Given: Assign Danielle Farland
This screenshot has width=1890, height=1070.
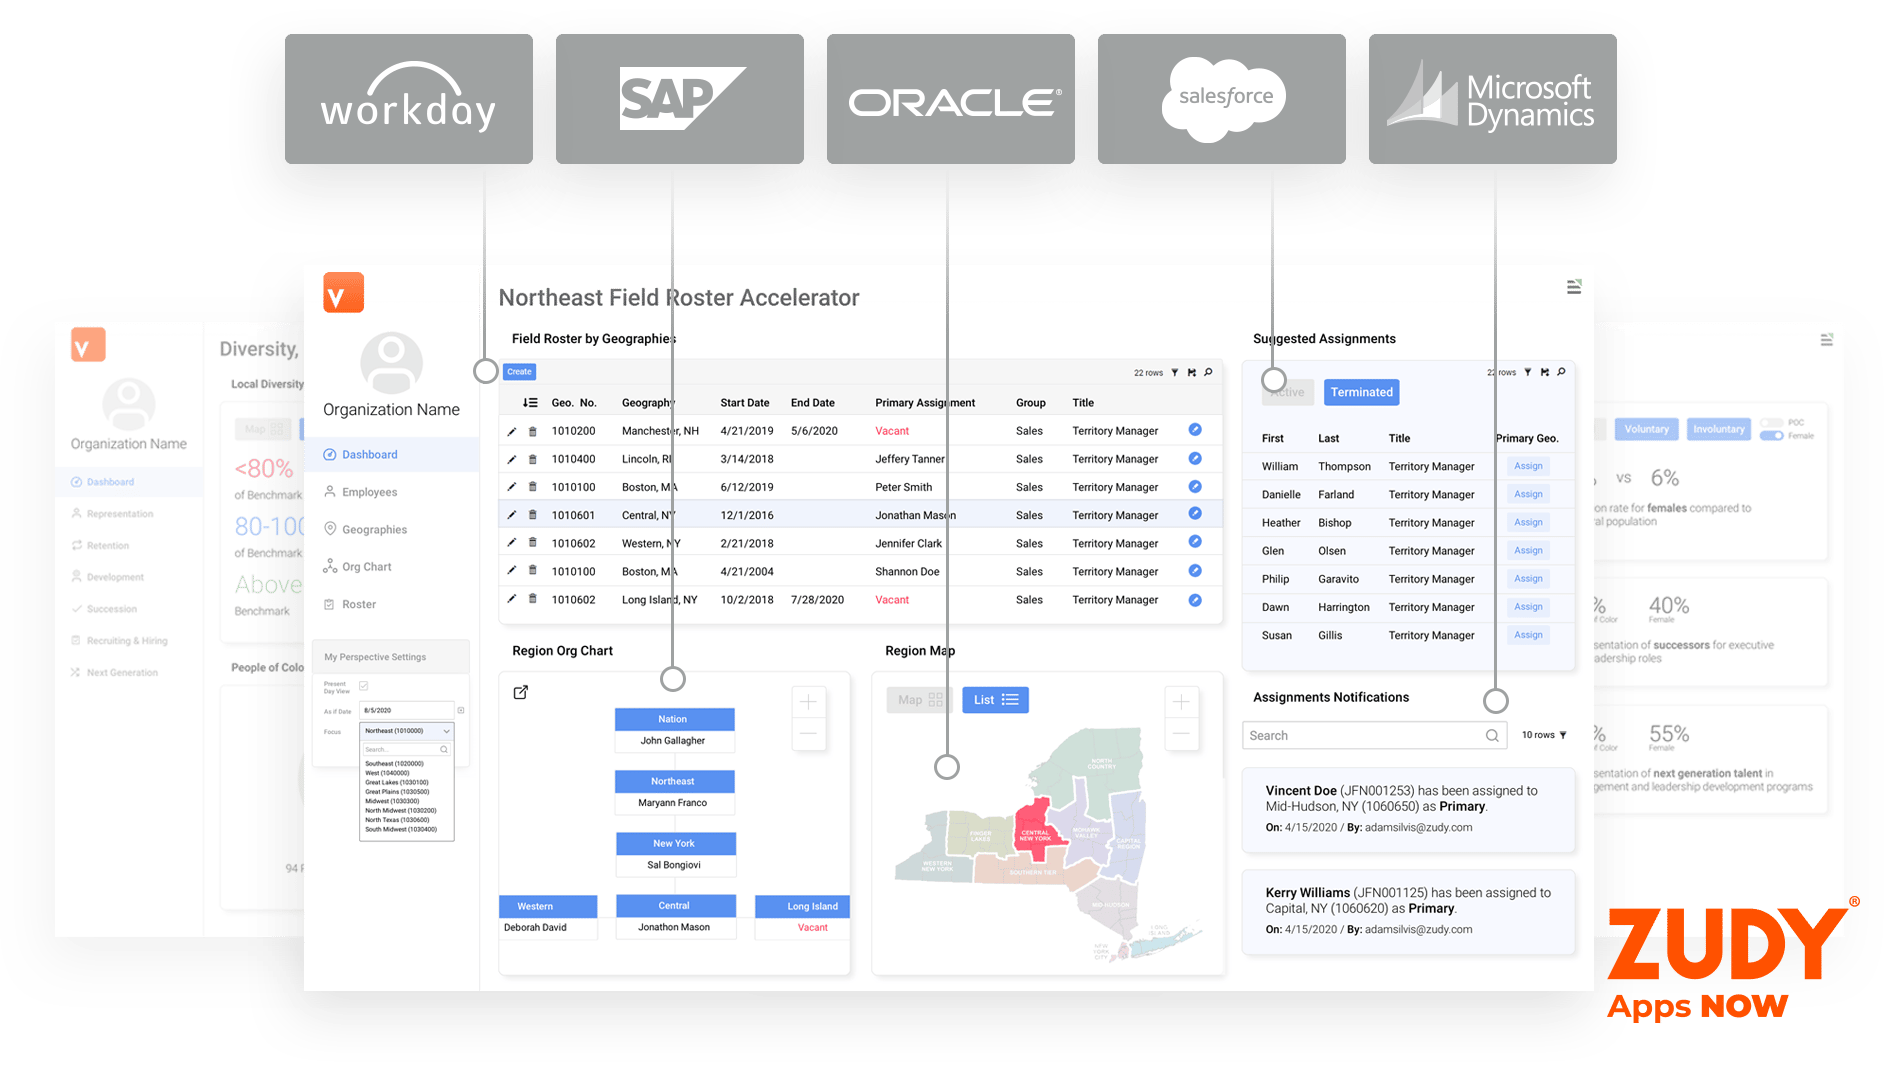Looking at the screenshot, I should coord(1528,494).
